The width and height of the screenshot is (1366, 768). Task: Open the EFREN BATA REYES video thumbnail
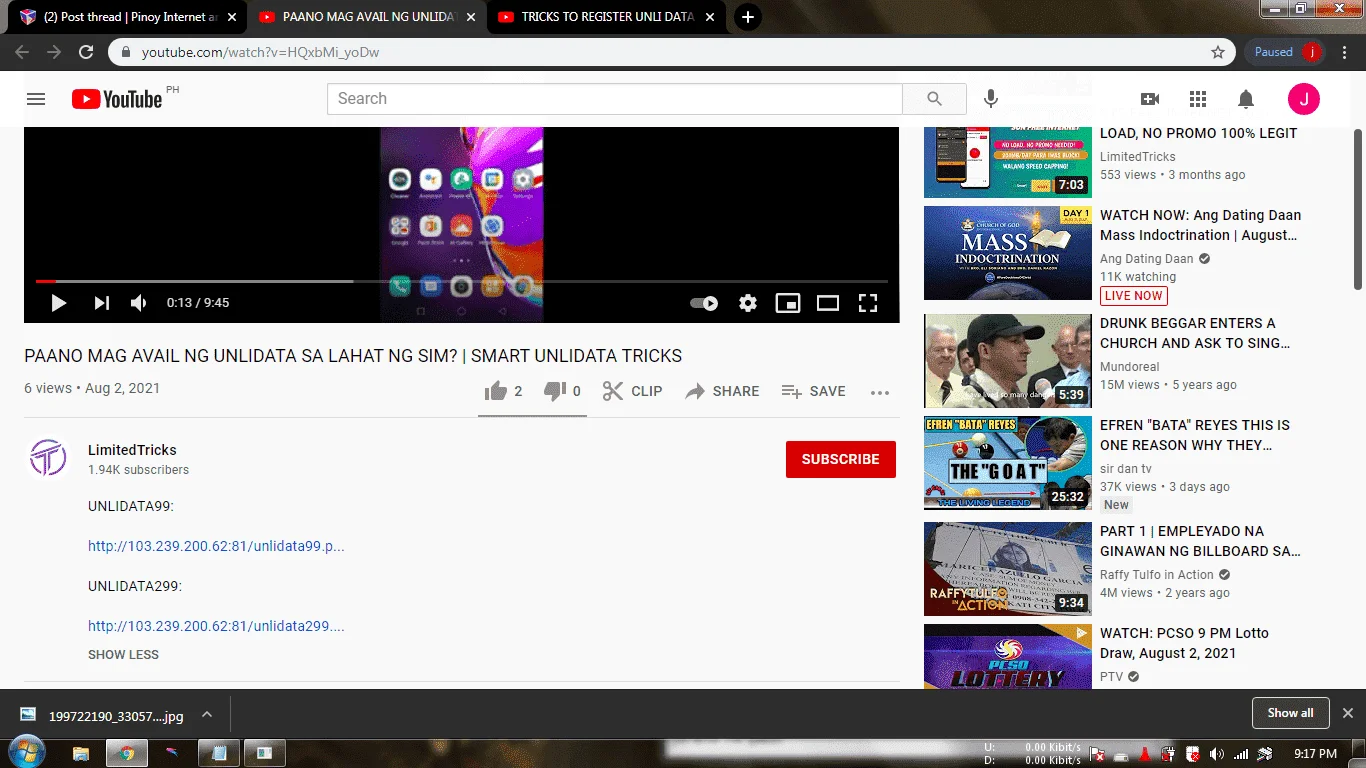pos(1008,463)
